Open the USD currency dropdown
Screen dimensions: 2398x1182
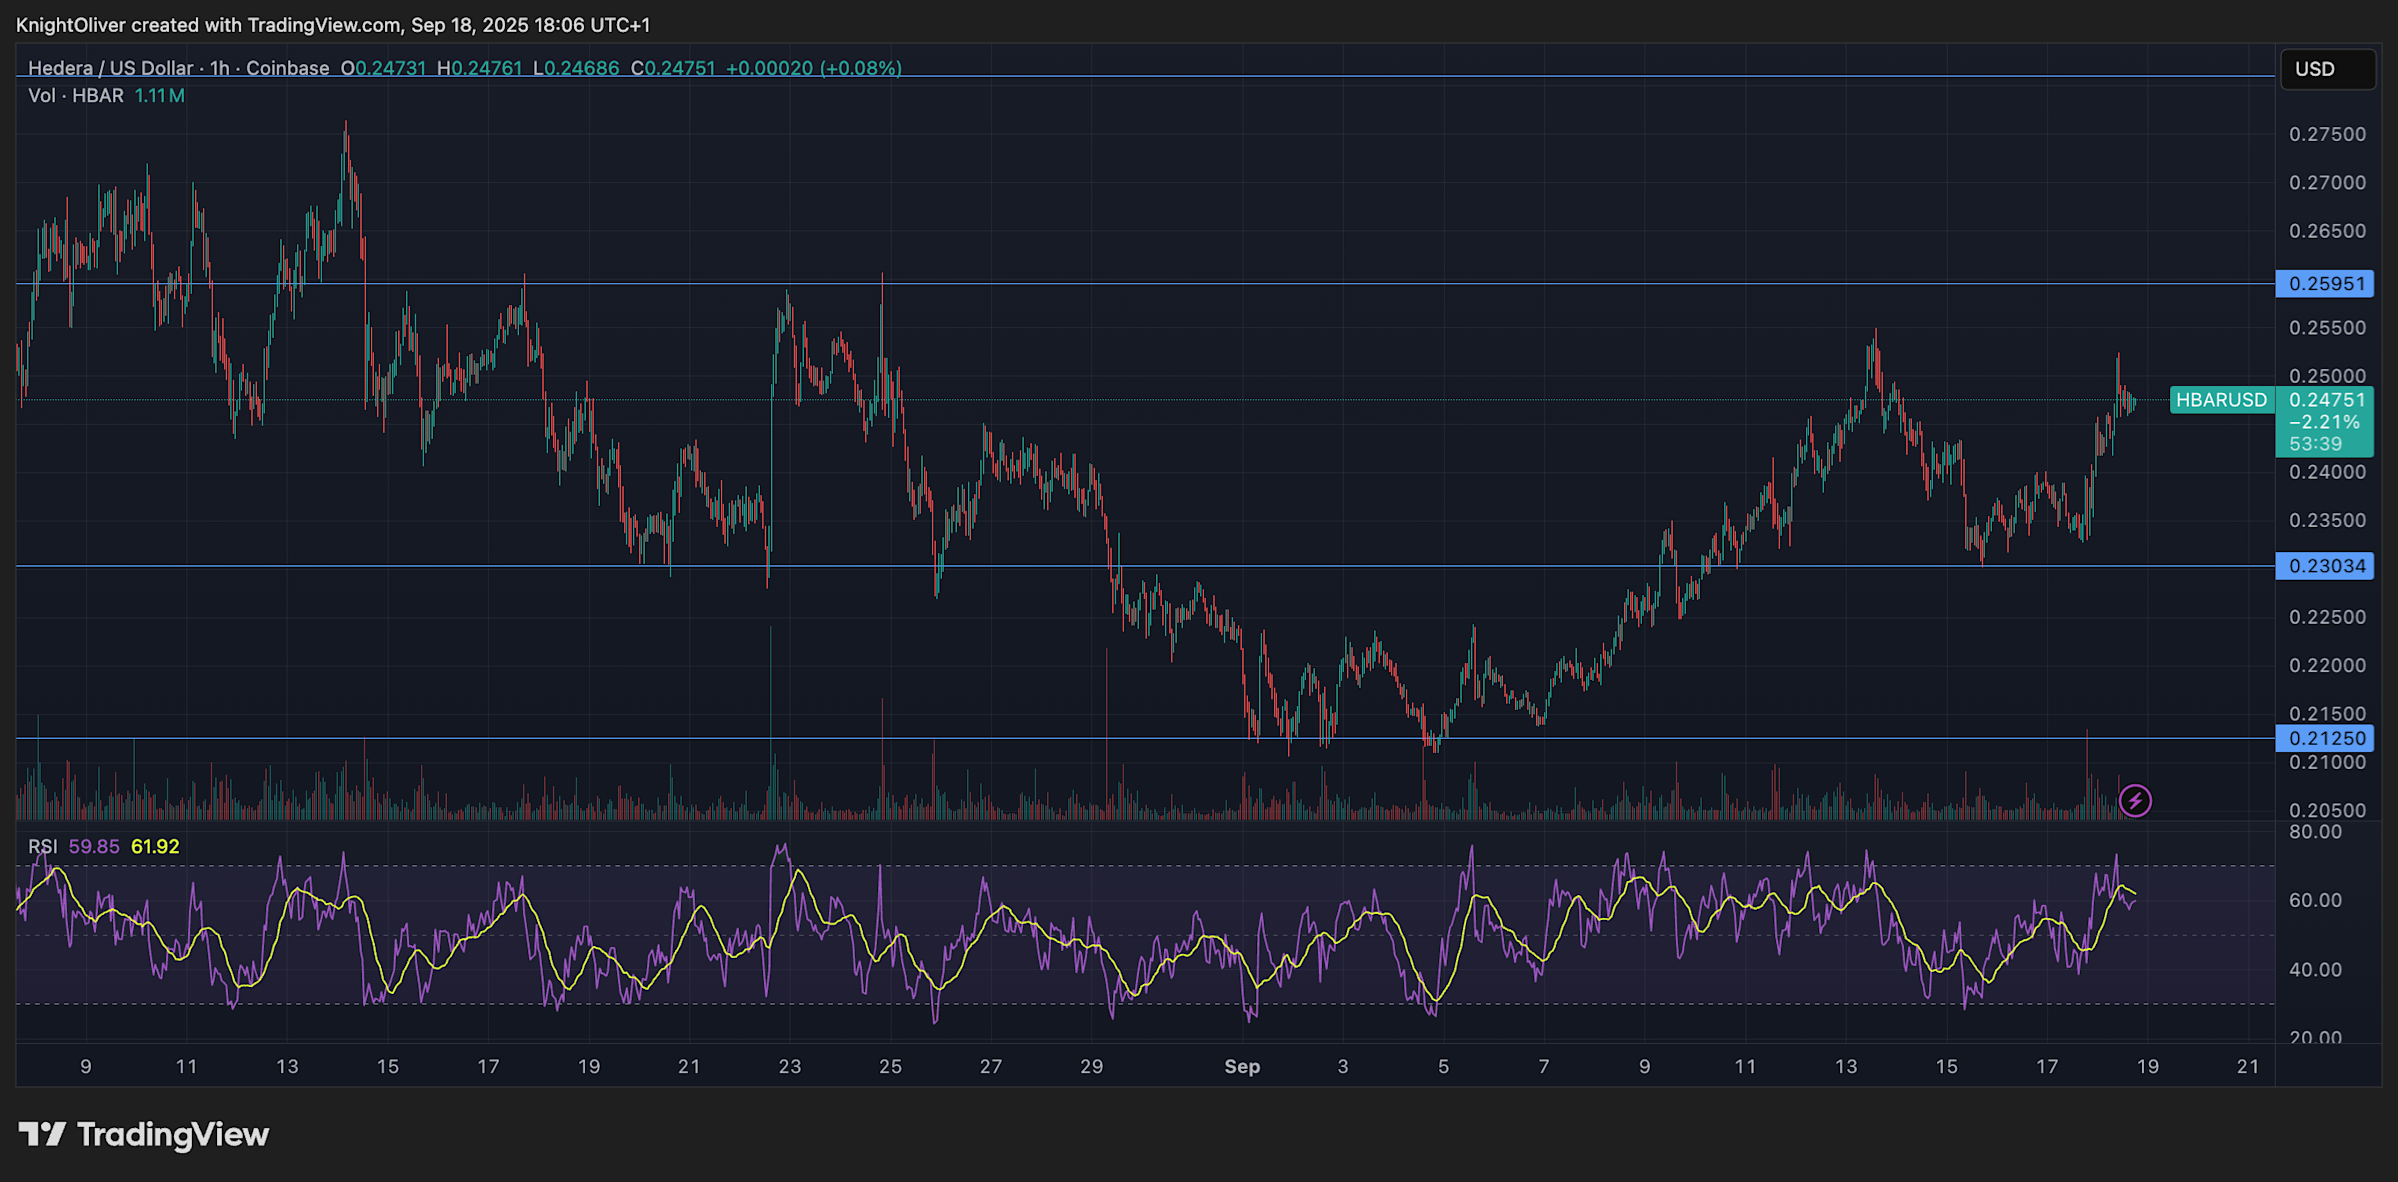[x=2326, y=69]
